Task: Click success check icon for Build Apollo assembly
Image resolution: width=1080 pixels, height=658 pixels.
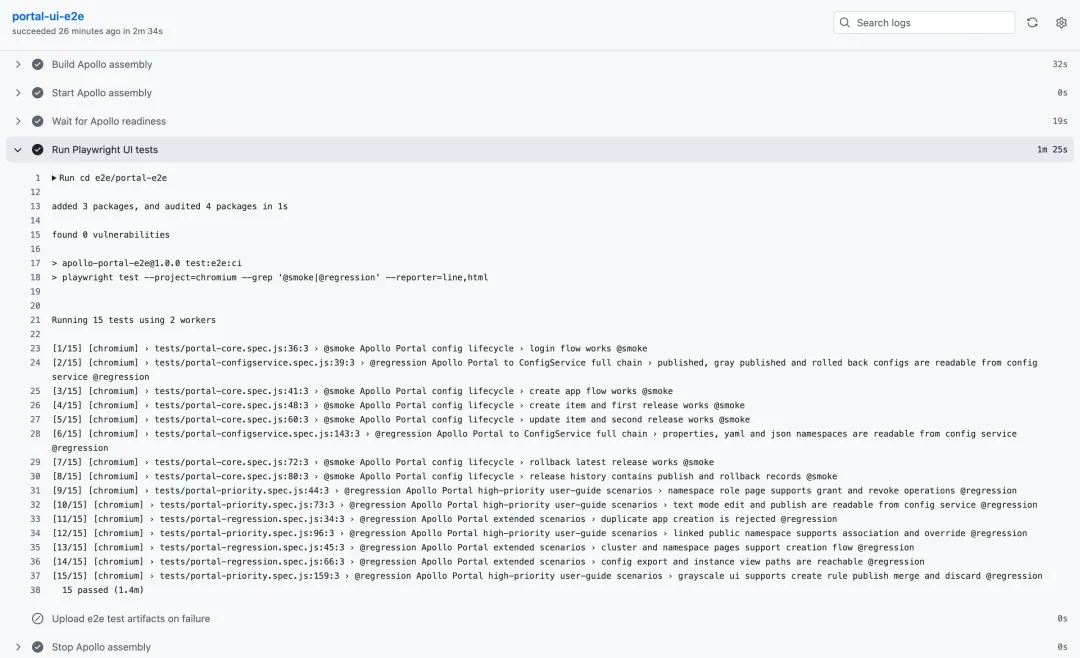Action: click(x=38, y=64)
